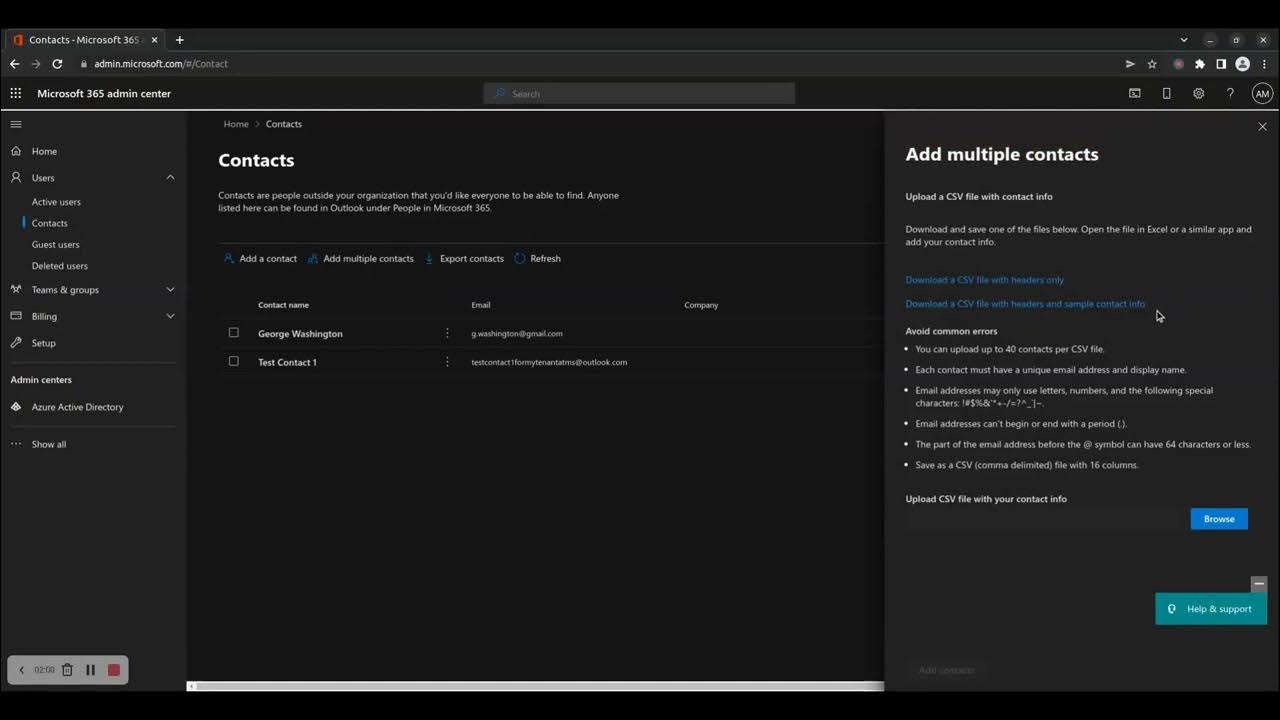Collapse the recorder toolbar arrow
The width and height of the screenshot is (1280, 720).
point(21,670)
